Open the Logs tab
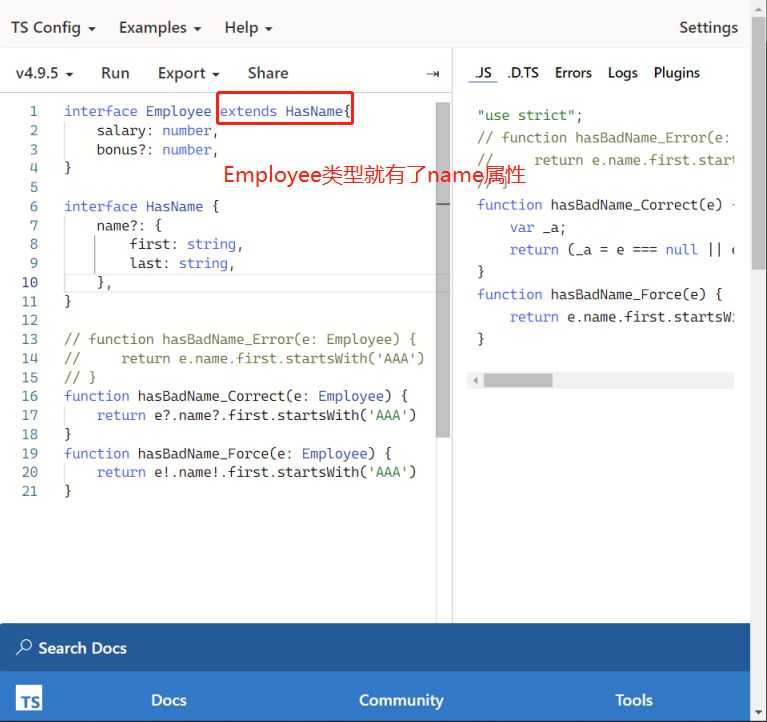Screen dimensions: 767x722 (622, 73)
